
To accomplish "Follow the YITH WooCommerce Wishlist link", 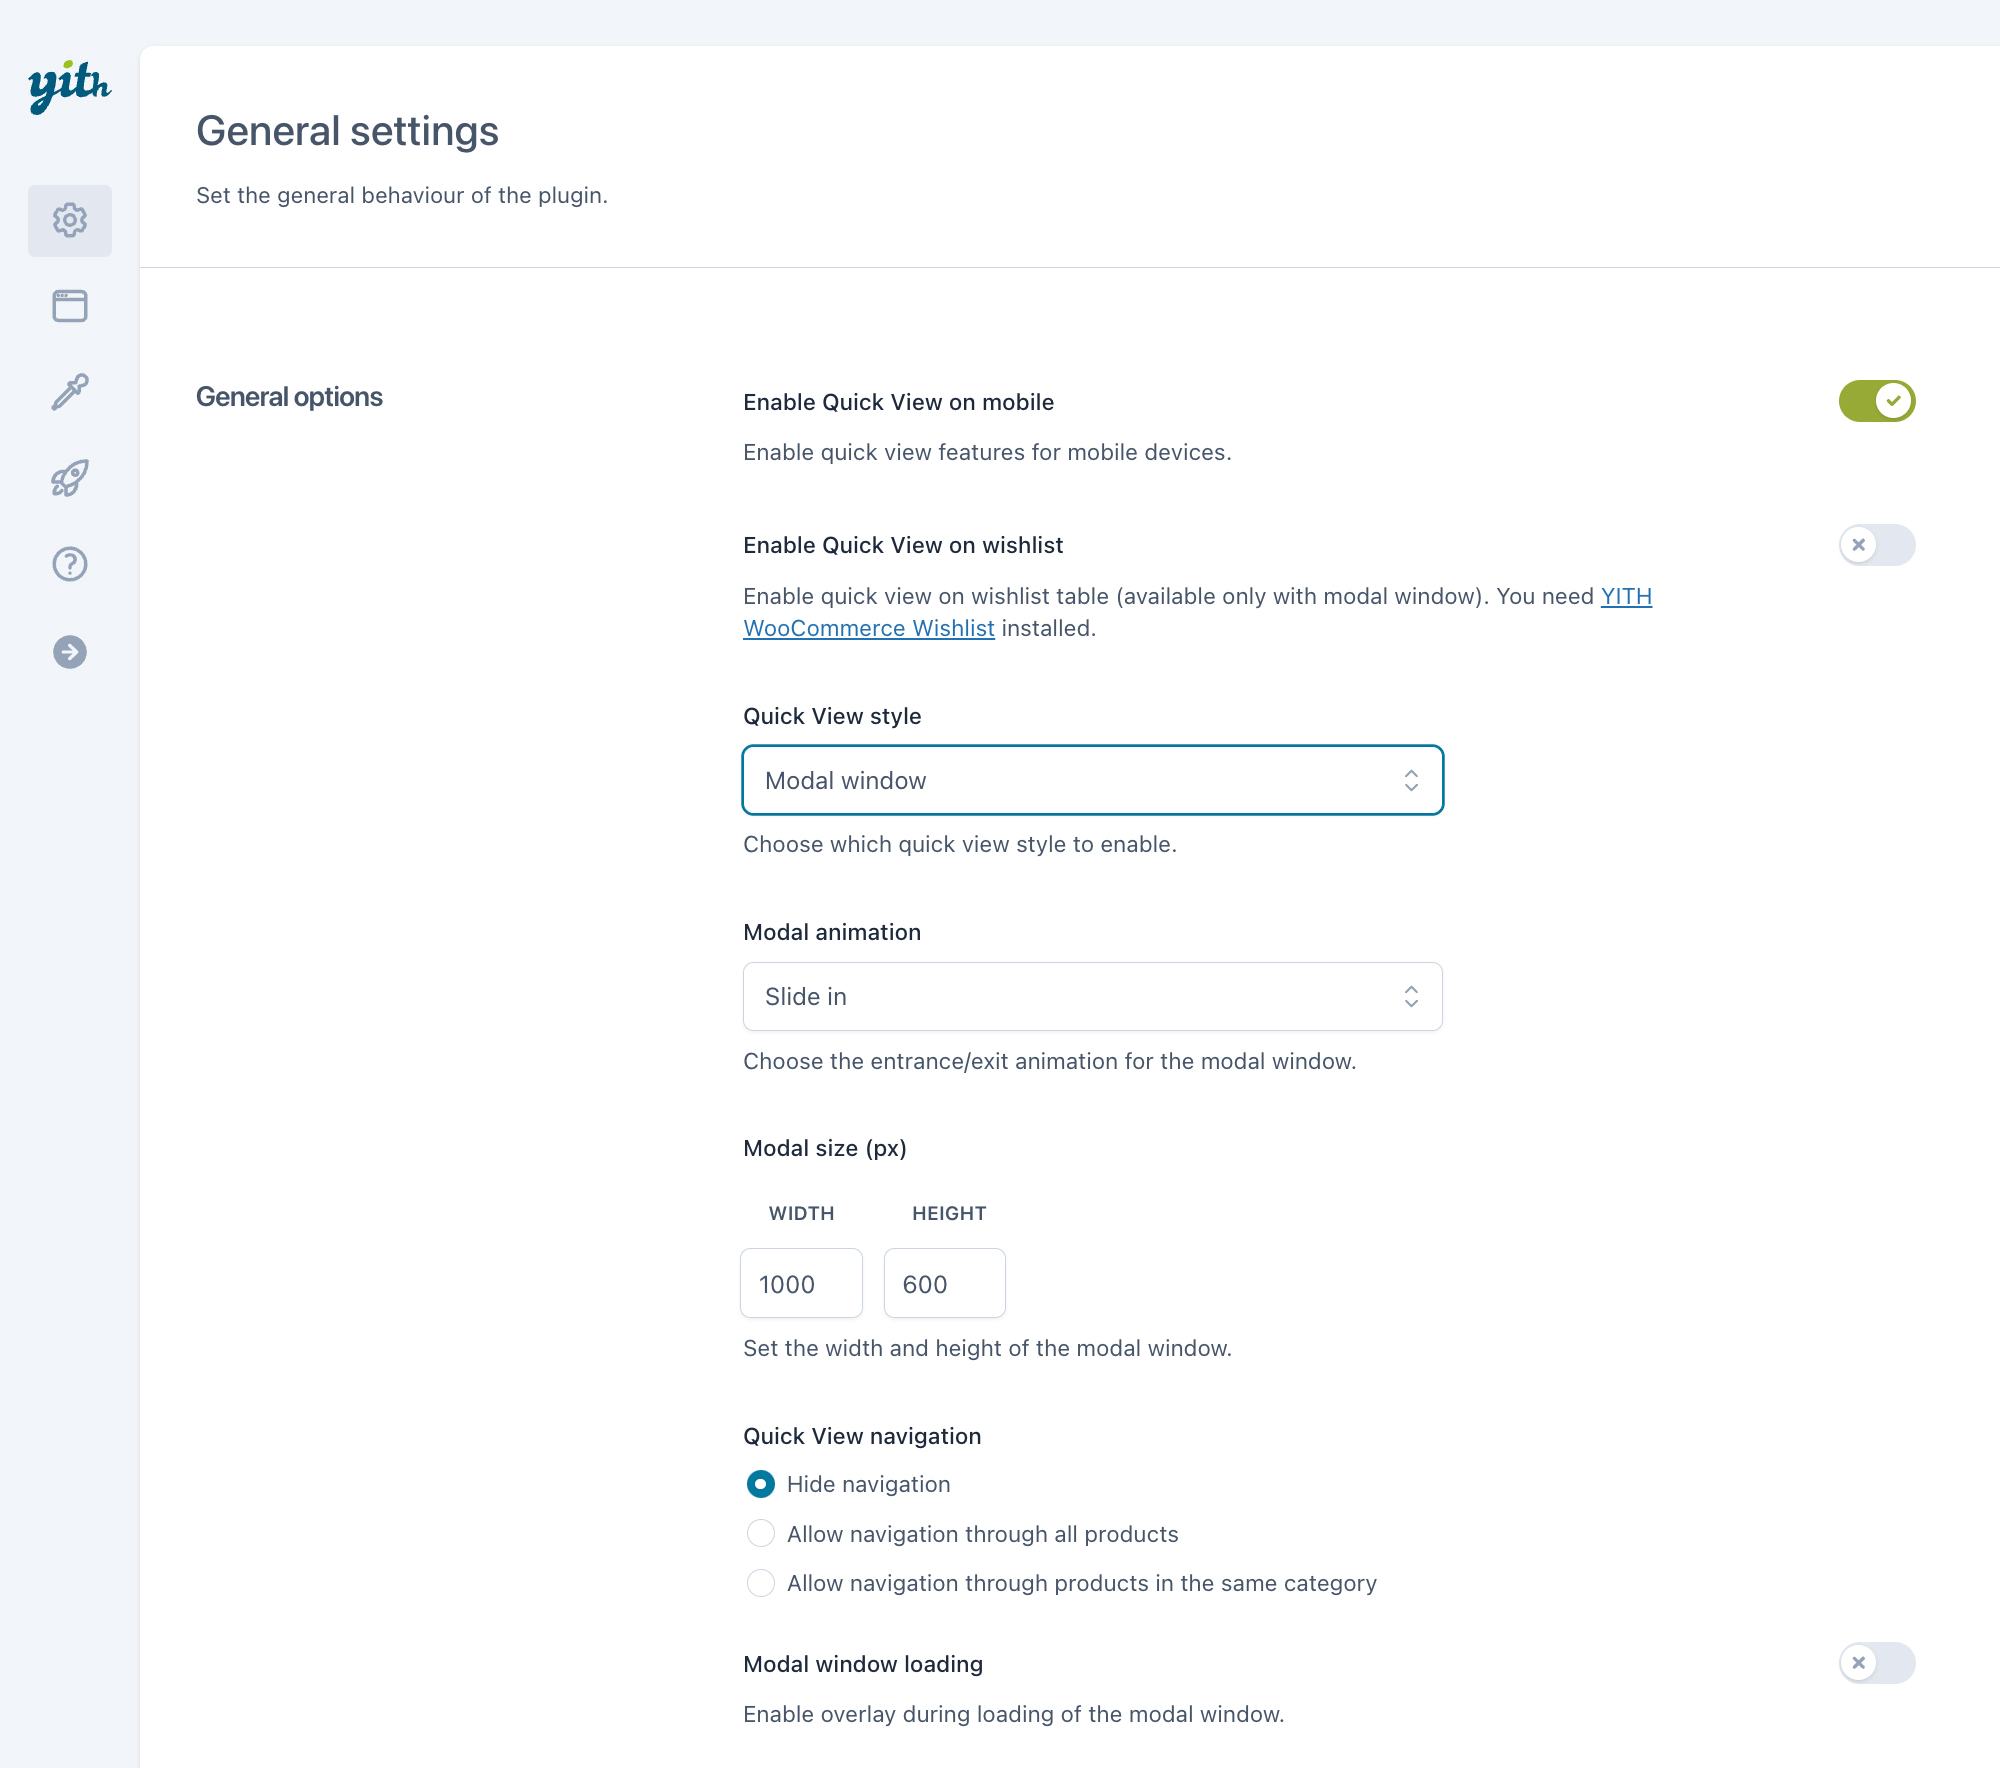I will point(868,628).
